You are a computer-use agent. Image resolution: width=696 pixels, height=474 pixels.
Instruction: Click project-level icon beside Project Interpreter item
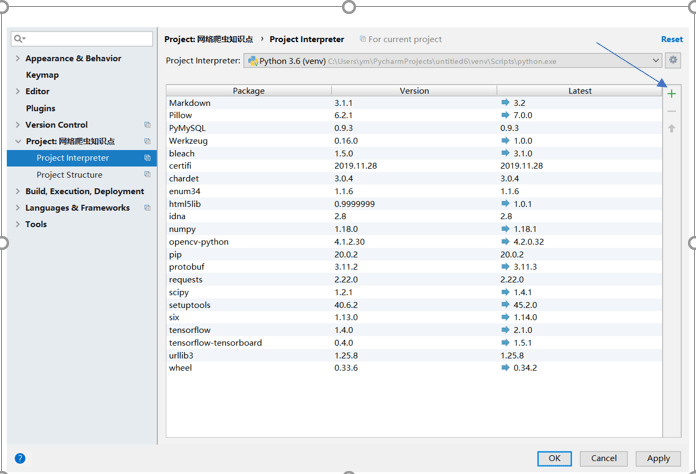click(x=147, y=158)
